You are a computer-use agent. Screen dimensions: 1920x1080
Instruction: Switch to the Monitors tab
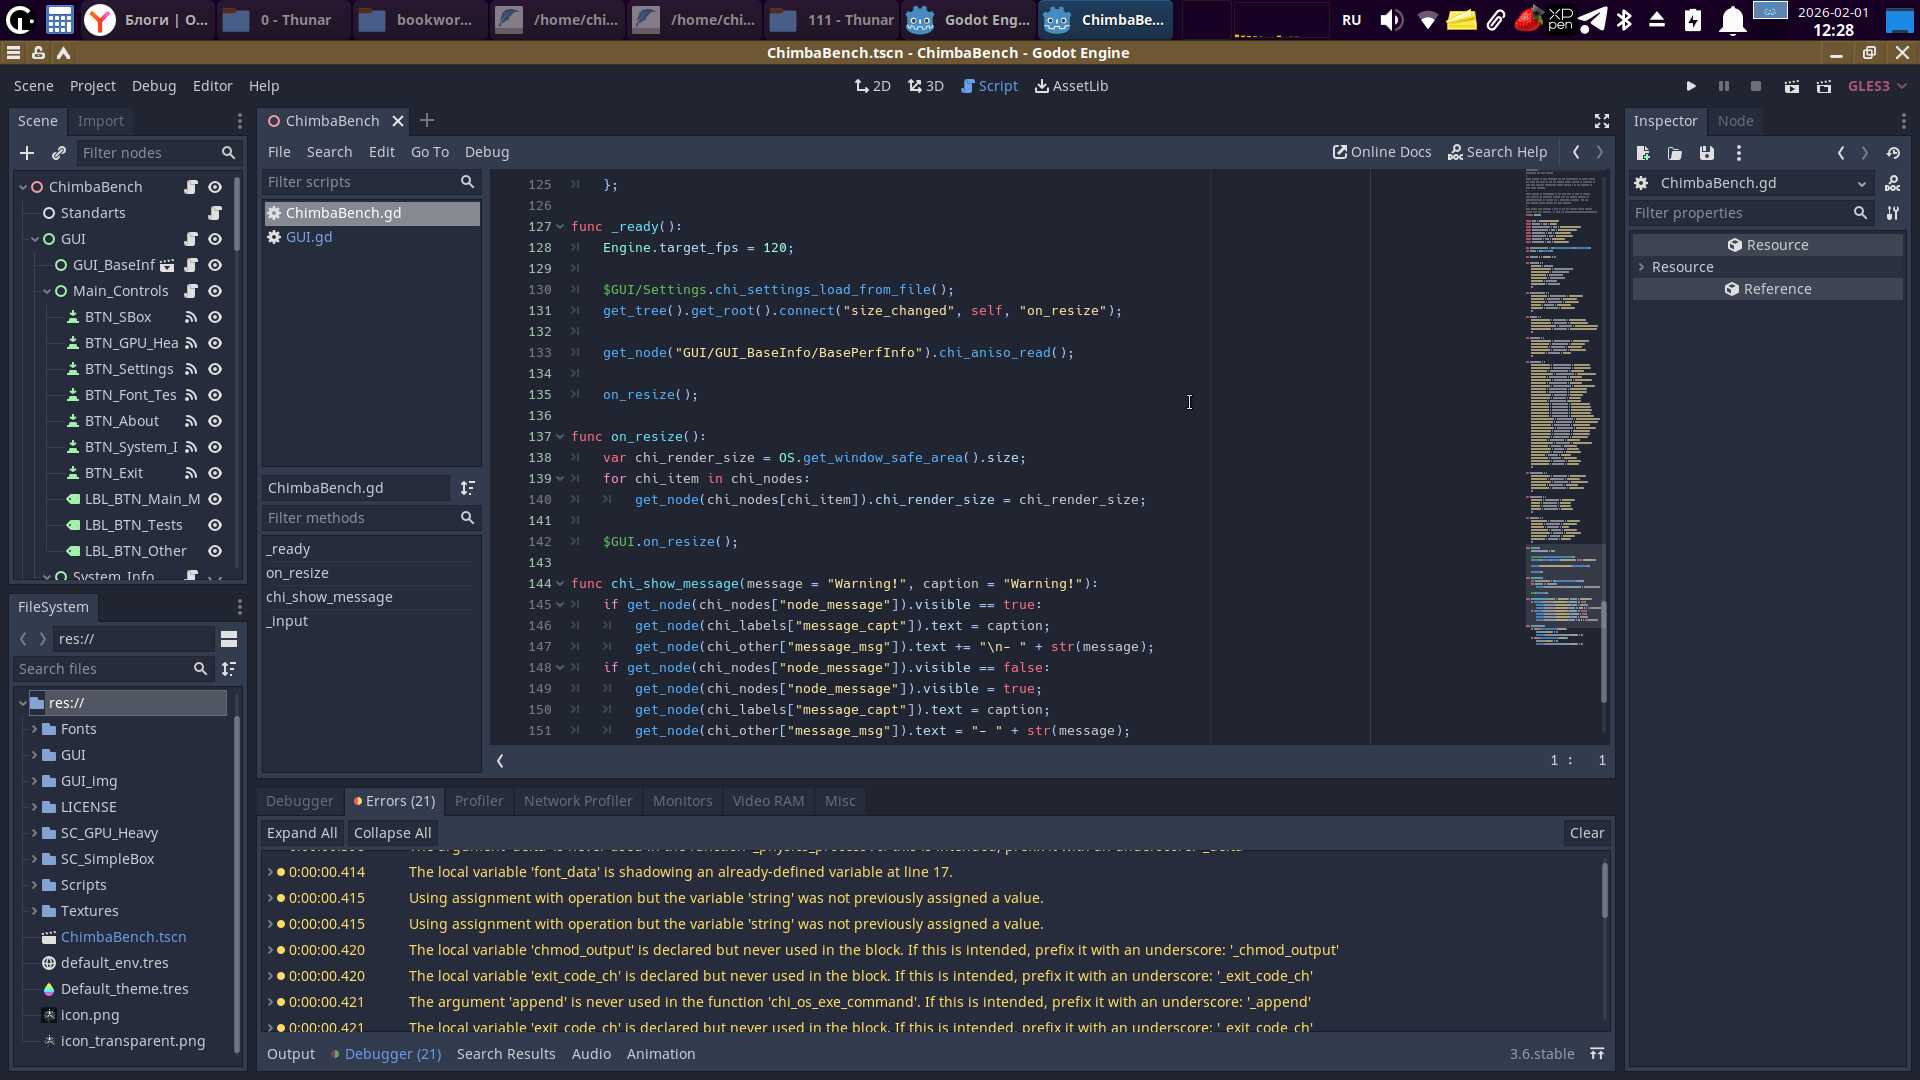[x=682, y=801]
